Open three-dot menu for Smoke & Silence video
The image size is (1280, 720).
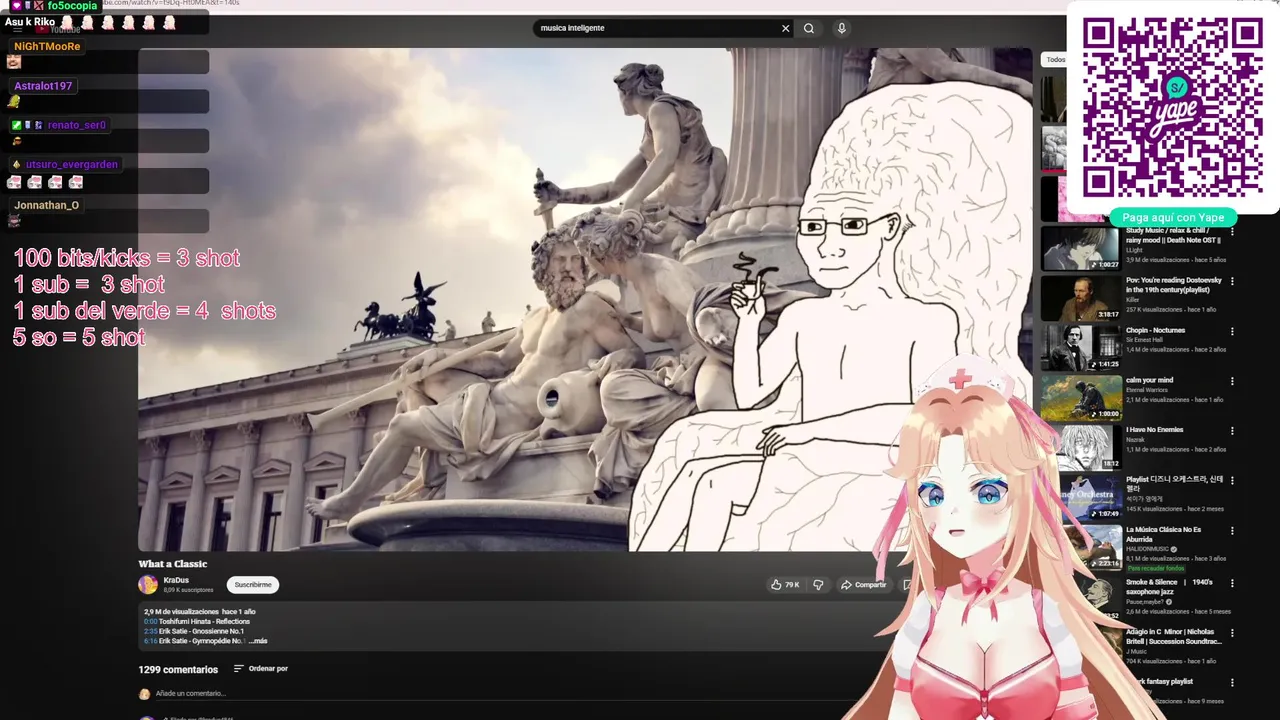tap(1232, 583)
